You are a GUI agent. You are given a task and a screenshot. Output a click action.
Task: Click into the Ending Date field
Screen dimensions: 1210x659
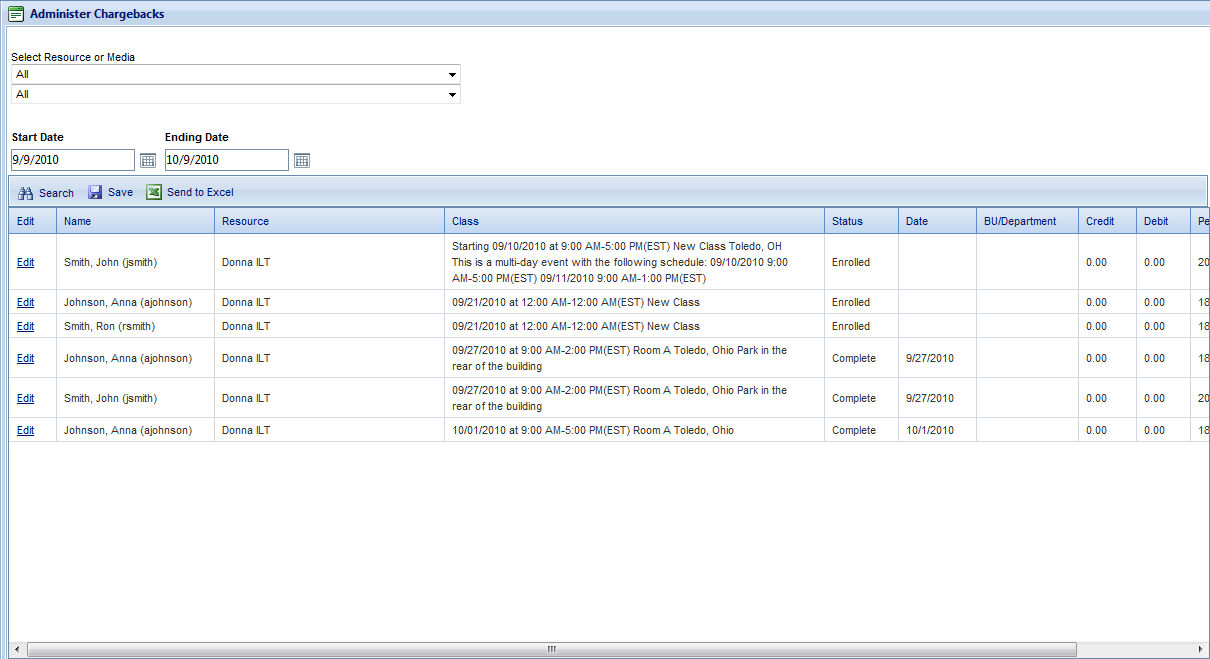226,160
